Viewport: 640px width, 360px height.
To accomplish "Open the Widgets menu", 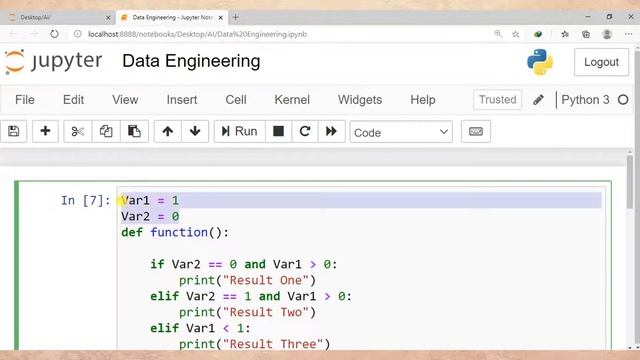I will (x=360, y=100).
